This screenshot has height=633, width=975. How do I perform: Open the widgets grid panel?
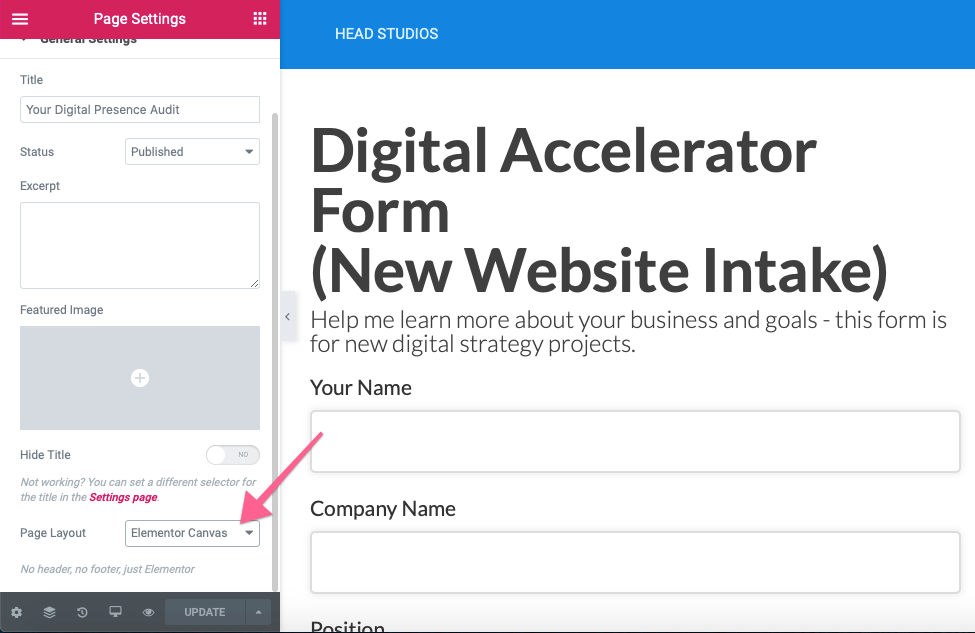click(260, 19)
